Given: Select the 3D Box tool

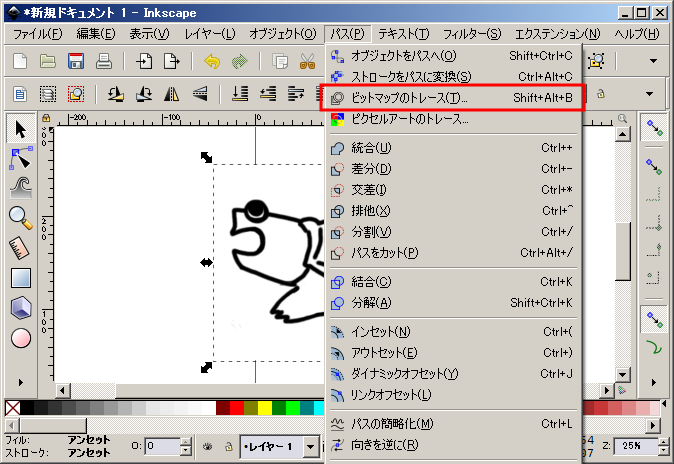Looking at the screenshot, I should click(x=21, y=308).
